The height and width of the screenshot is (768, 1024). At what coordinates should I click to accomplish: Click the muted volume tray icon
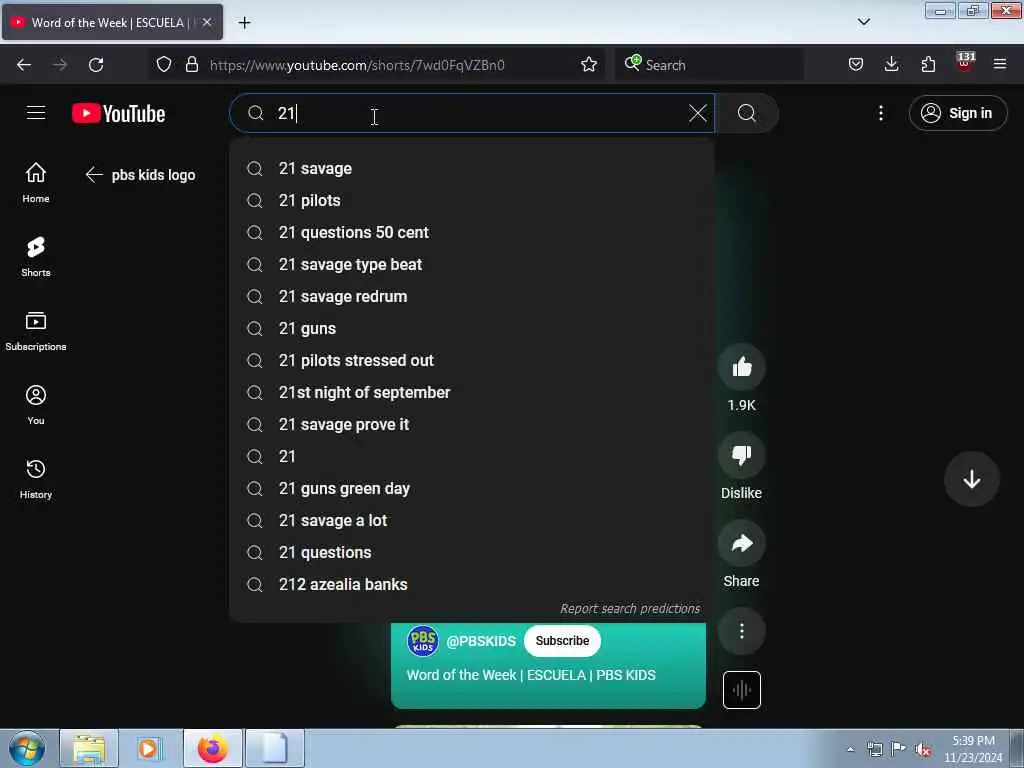[x=922, y=750]
